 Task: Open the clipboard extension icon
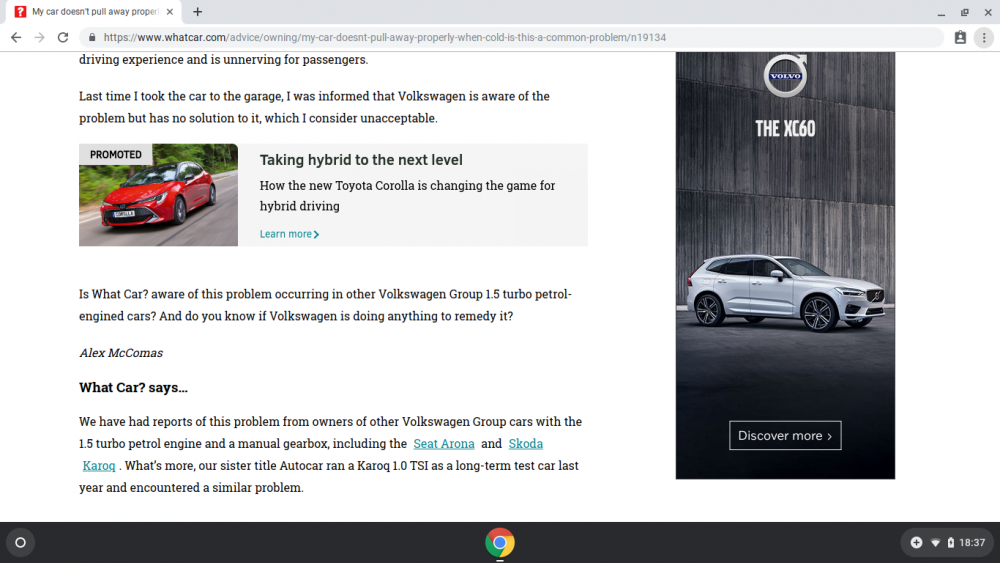coord(960,38)
